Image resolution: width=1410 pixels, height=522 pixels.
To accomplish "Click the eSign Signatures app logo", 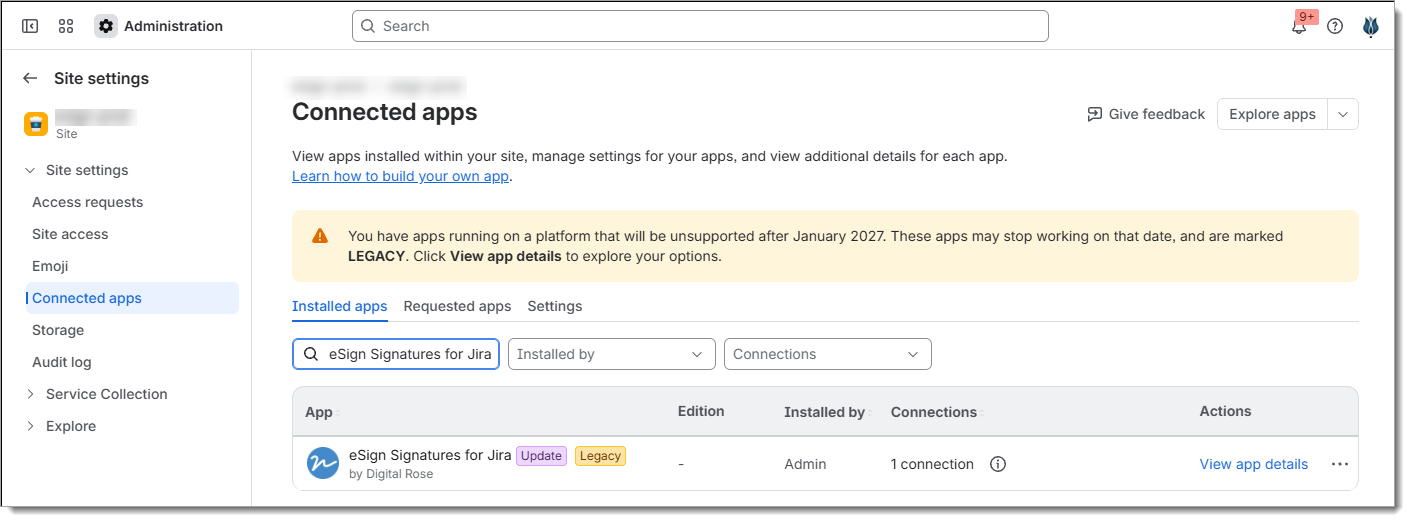I will pyautogui.click(x=323, y=463).
